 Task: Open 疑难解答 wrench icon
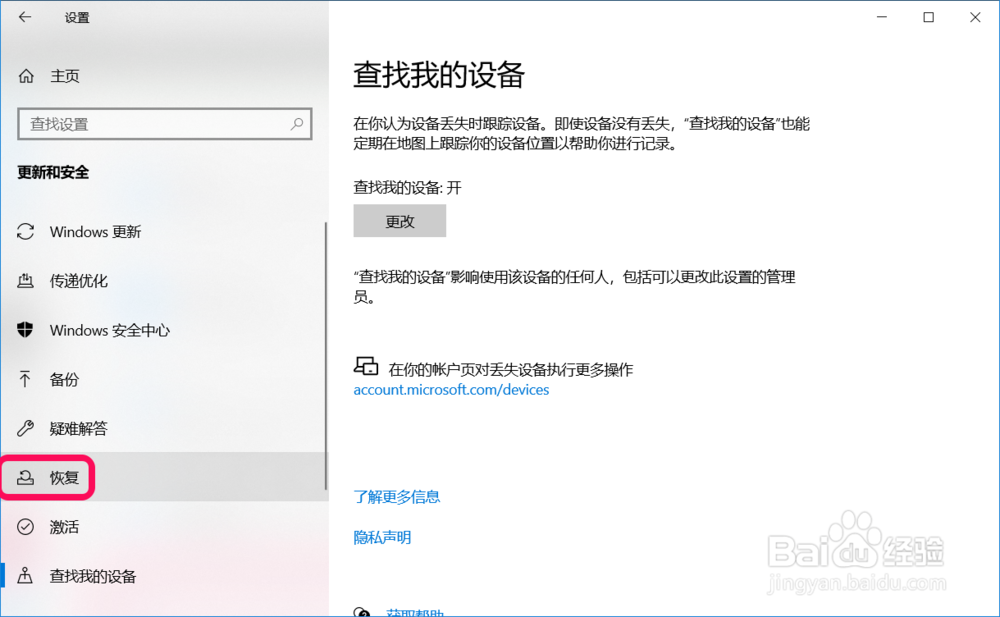click(24, 428)
